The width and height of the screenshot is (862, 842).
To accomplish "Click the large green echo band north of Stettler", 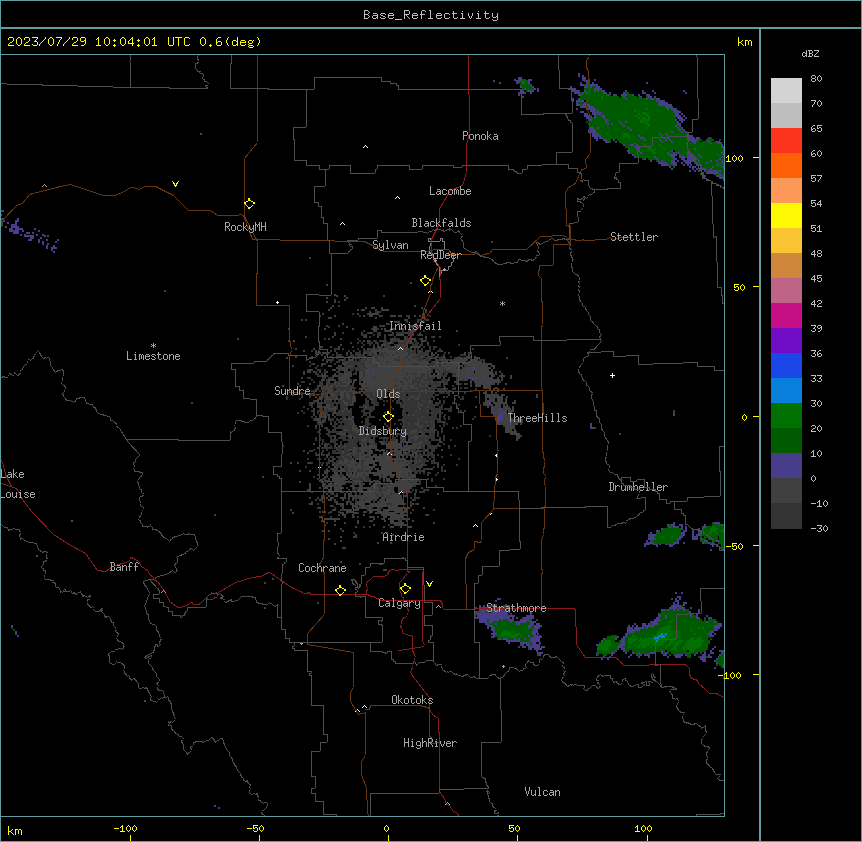I will tap(643, 122).
